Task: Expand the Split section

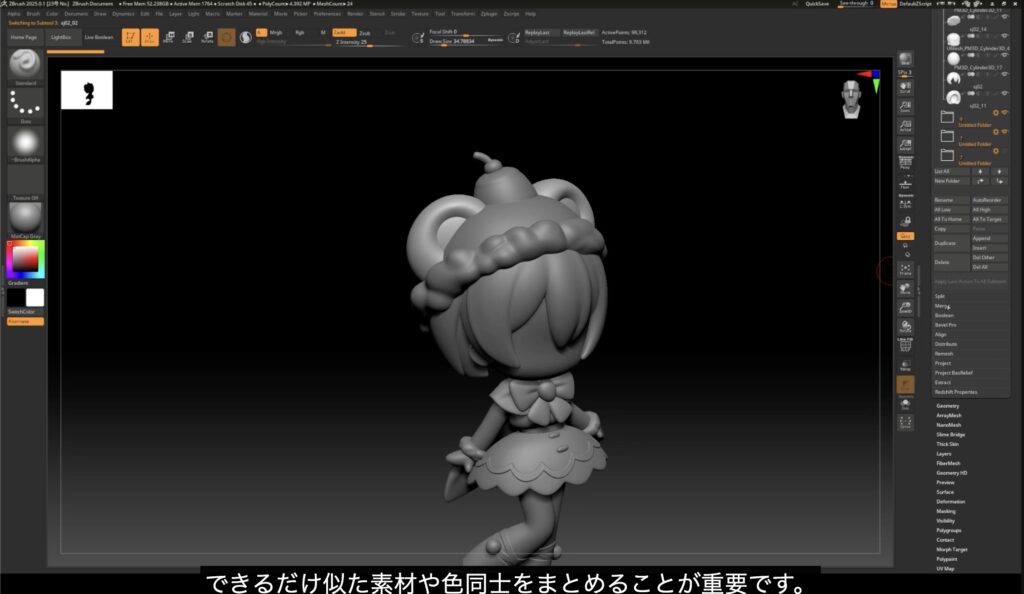Action: point(940,296)
